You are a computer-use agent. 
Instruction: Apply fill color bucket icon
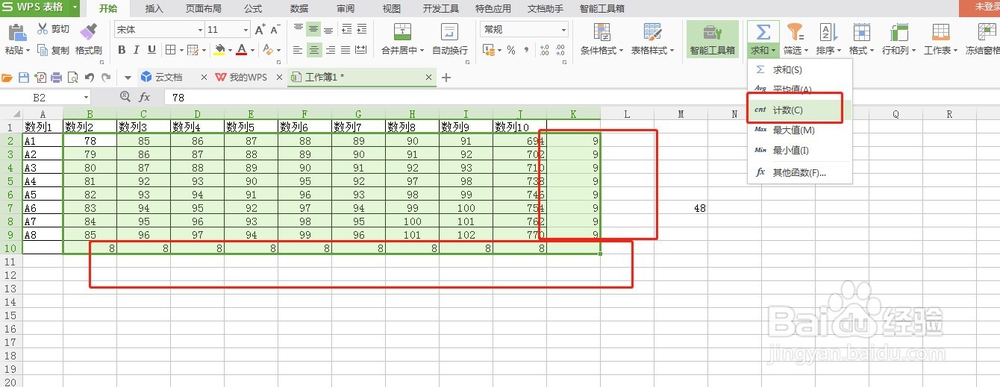(x=219, y=50)
